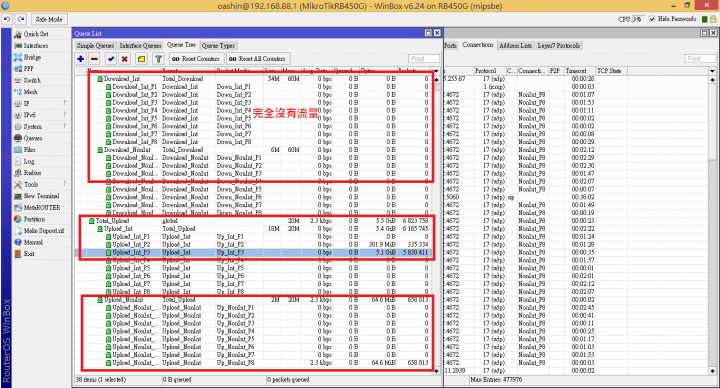Open Interfaces in sidebar

pos(36,45)
